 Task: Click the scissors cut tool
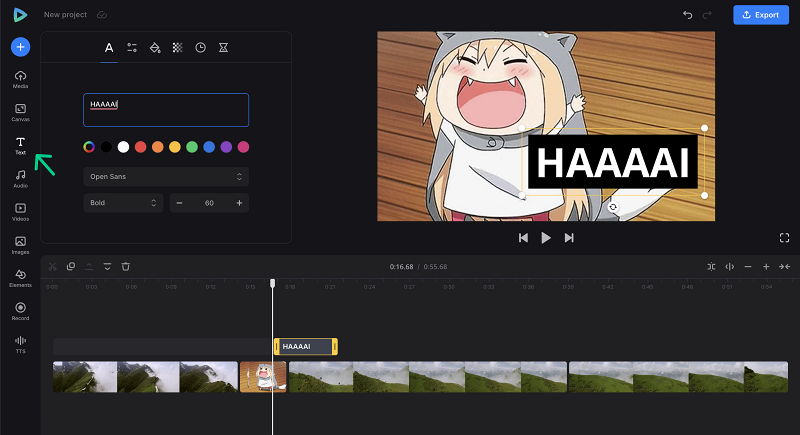[x=52, y=267]
